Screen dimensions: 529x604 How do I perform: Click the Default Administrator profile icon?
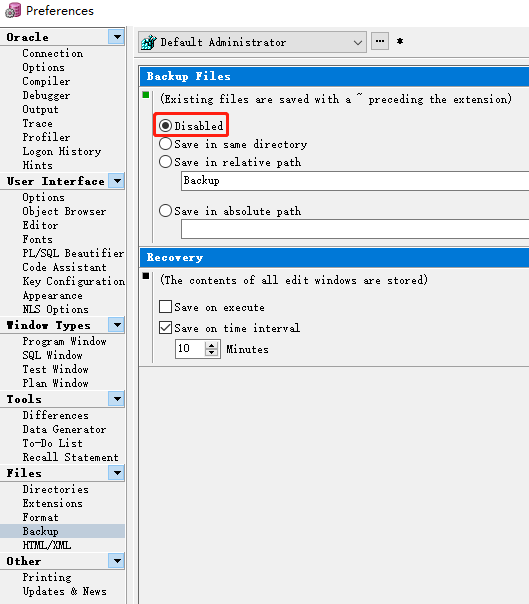149,42
